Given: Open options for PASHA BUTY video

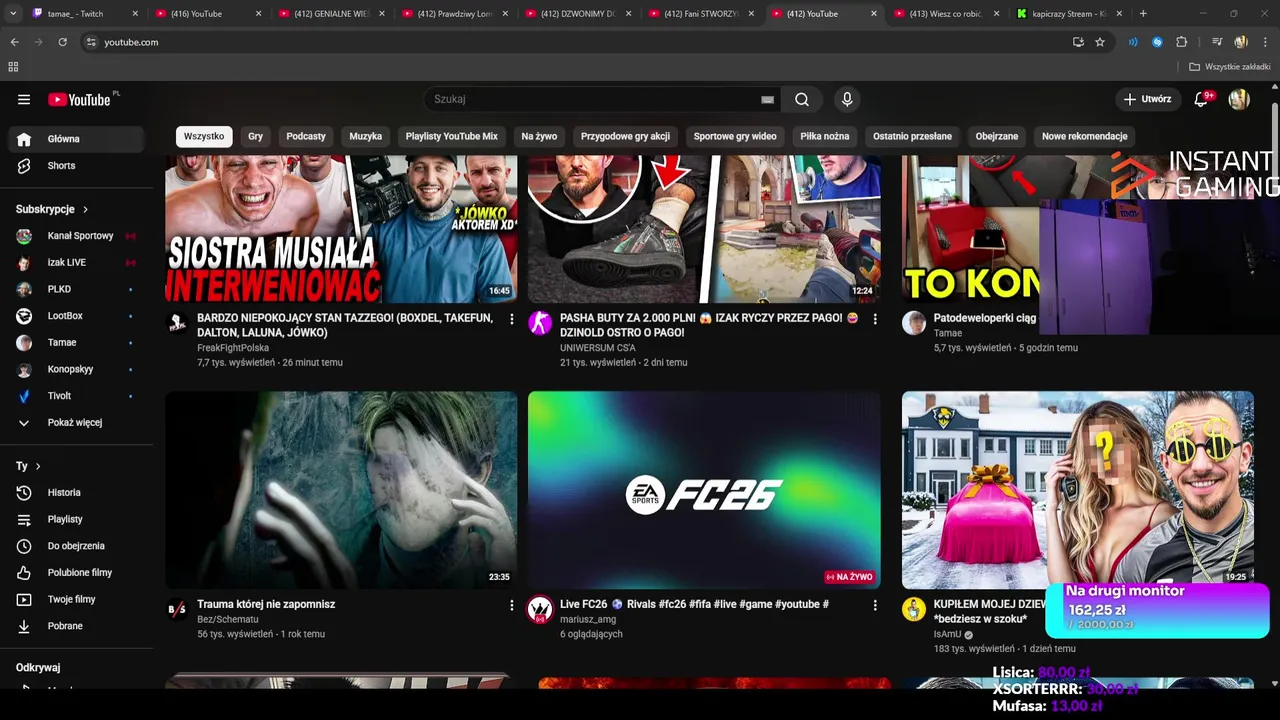Looking at the screenshot, I should pos(875,319).
